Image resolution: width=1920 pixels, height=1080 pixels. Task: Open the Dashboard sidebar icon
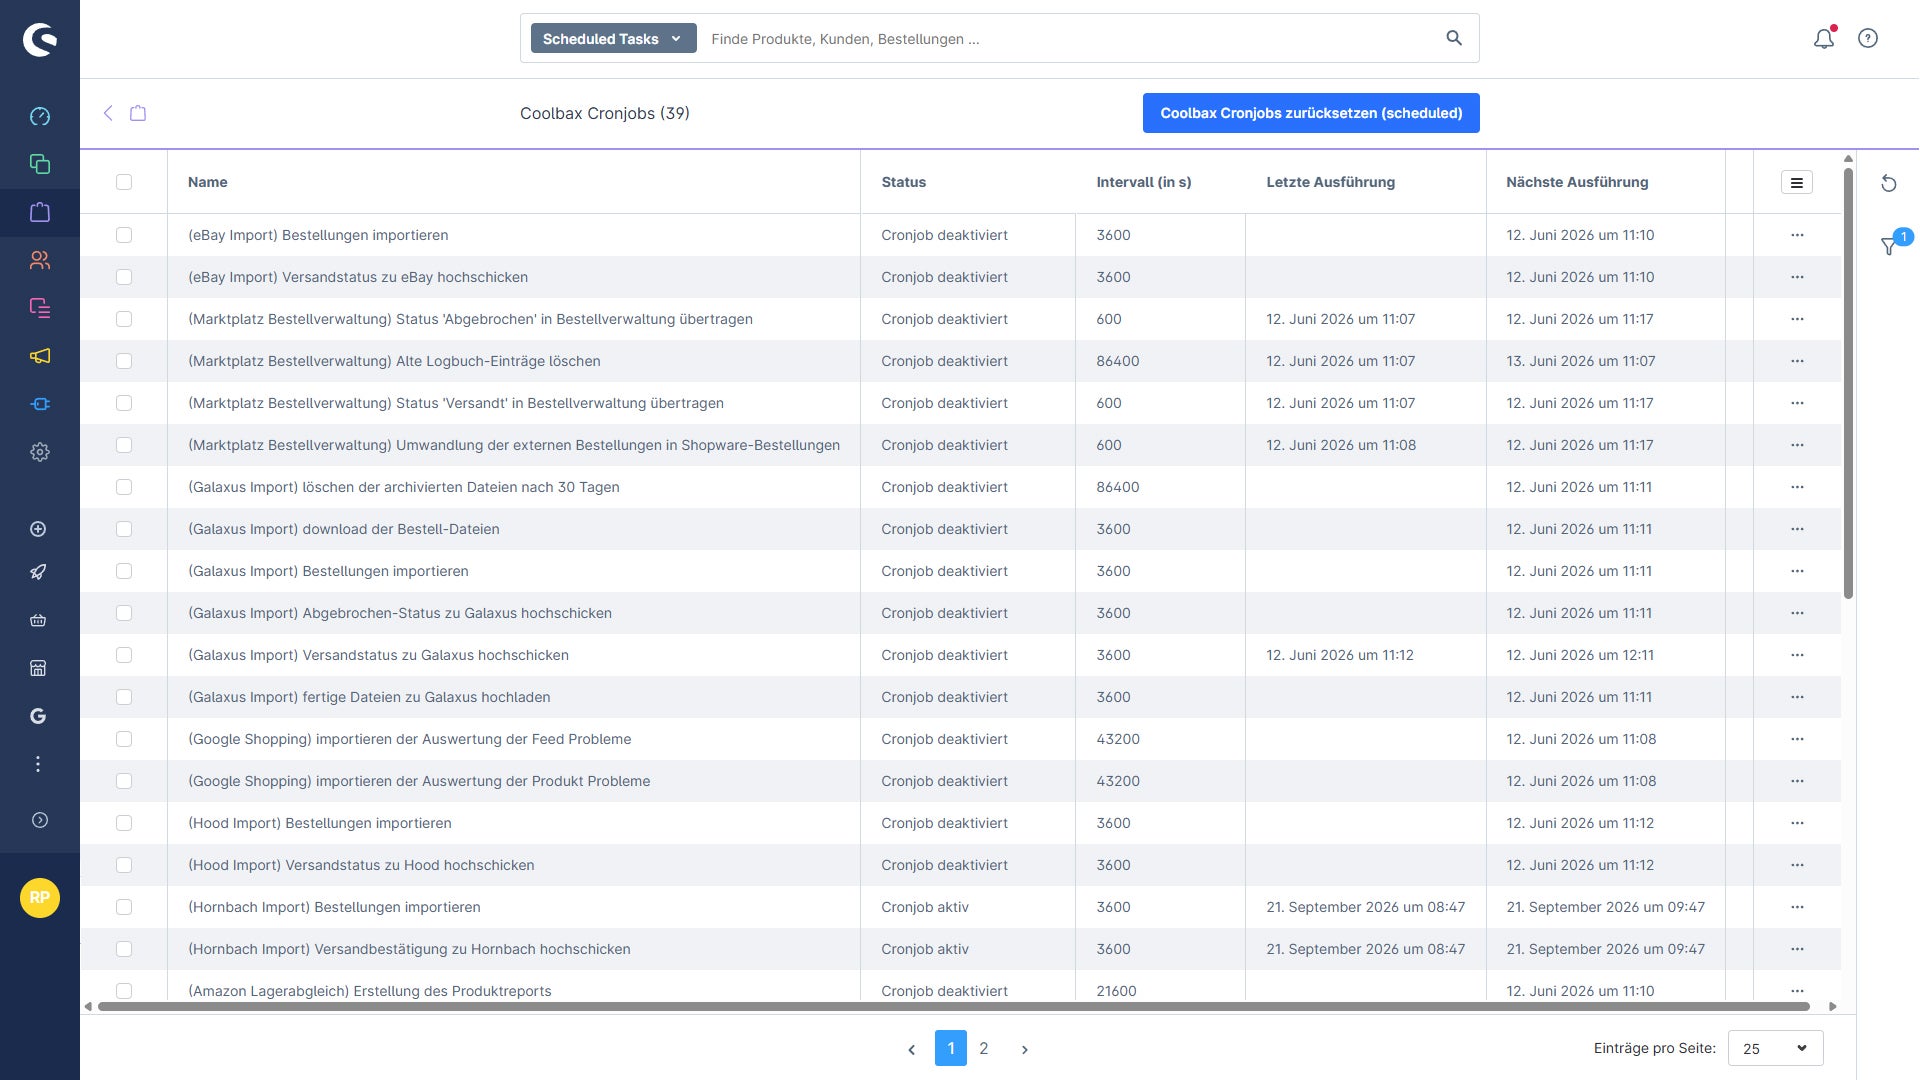pos(40,117)
